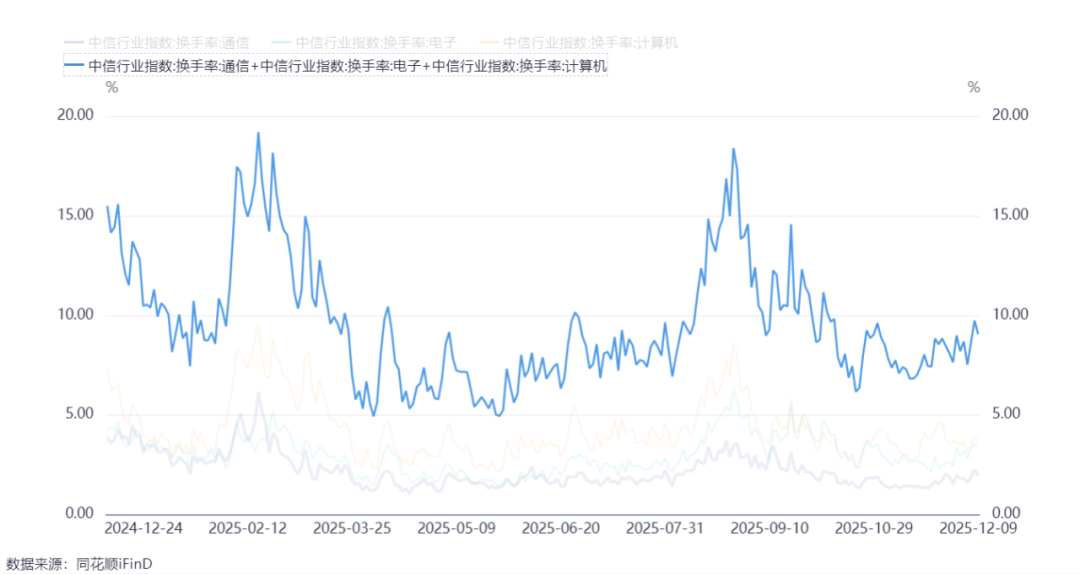Click the 2024-12-24 x-axis date label

tap(143, 529)
